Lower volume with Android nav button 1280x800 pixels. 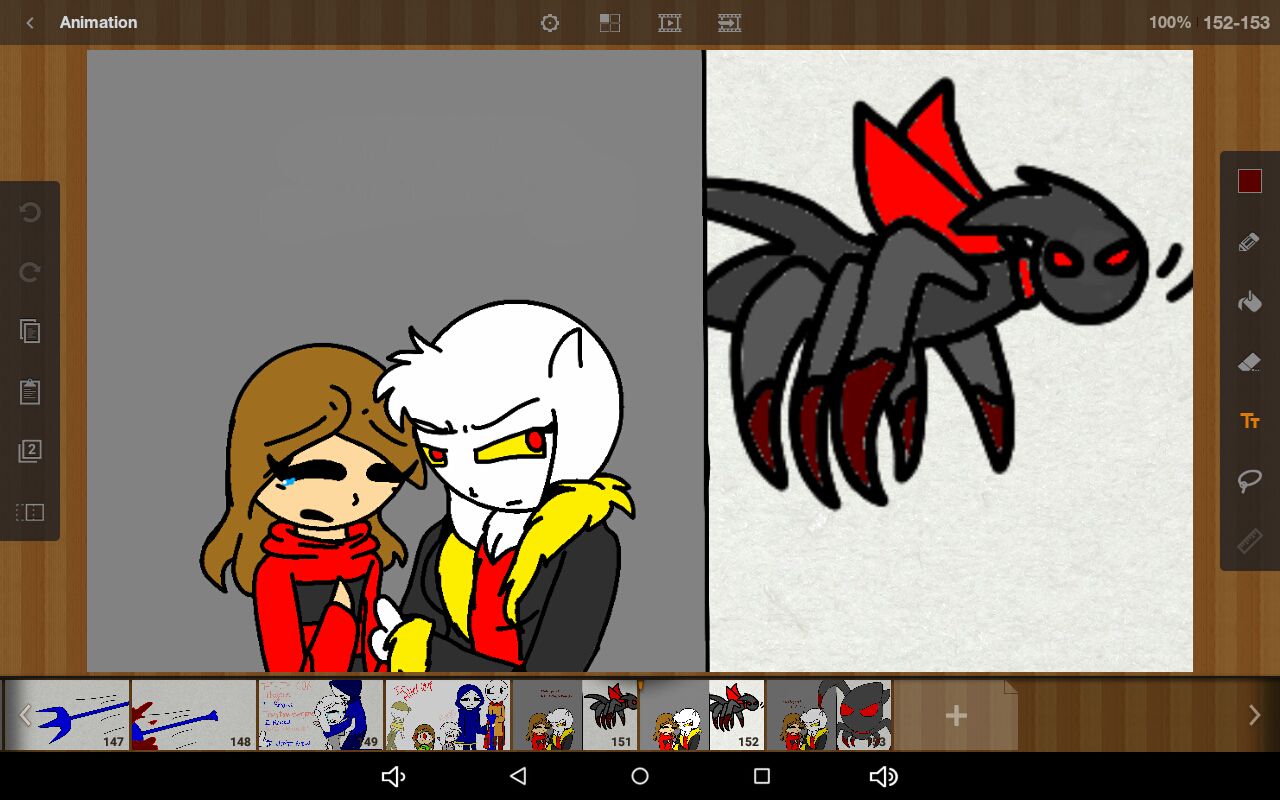tap(394, 776)
